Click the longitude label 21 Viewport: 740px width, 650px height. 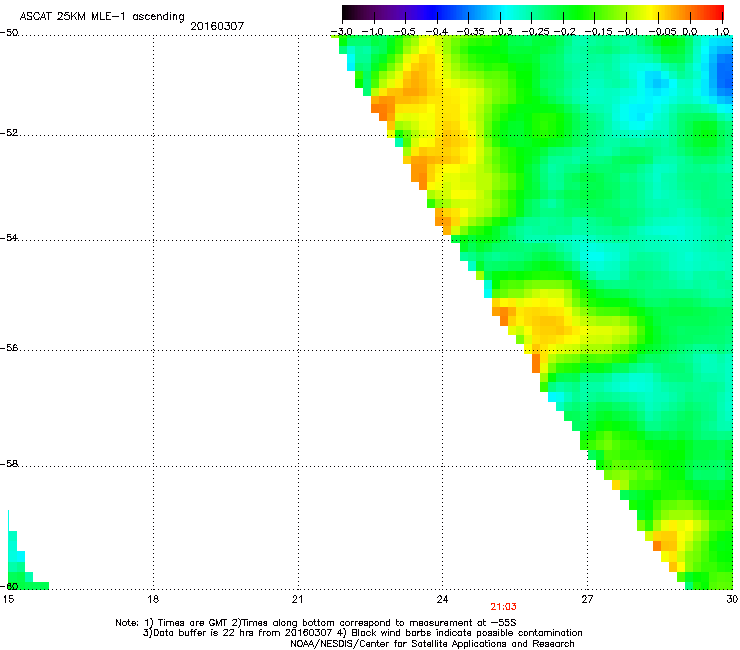tap(297, 599)
